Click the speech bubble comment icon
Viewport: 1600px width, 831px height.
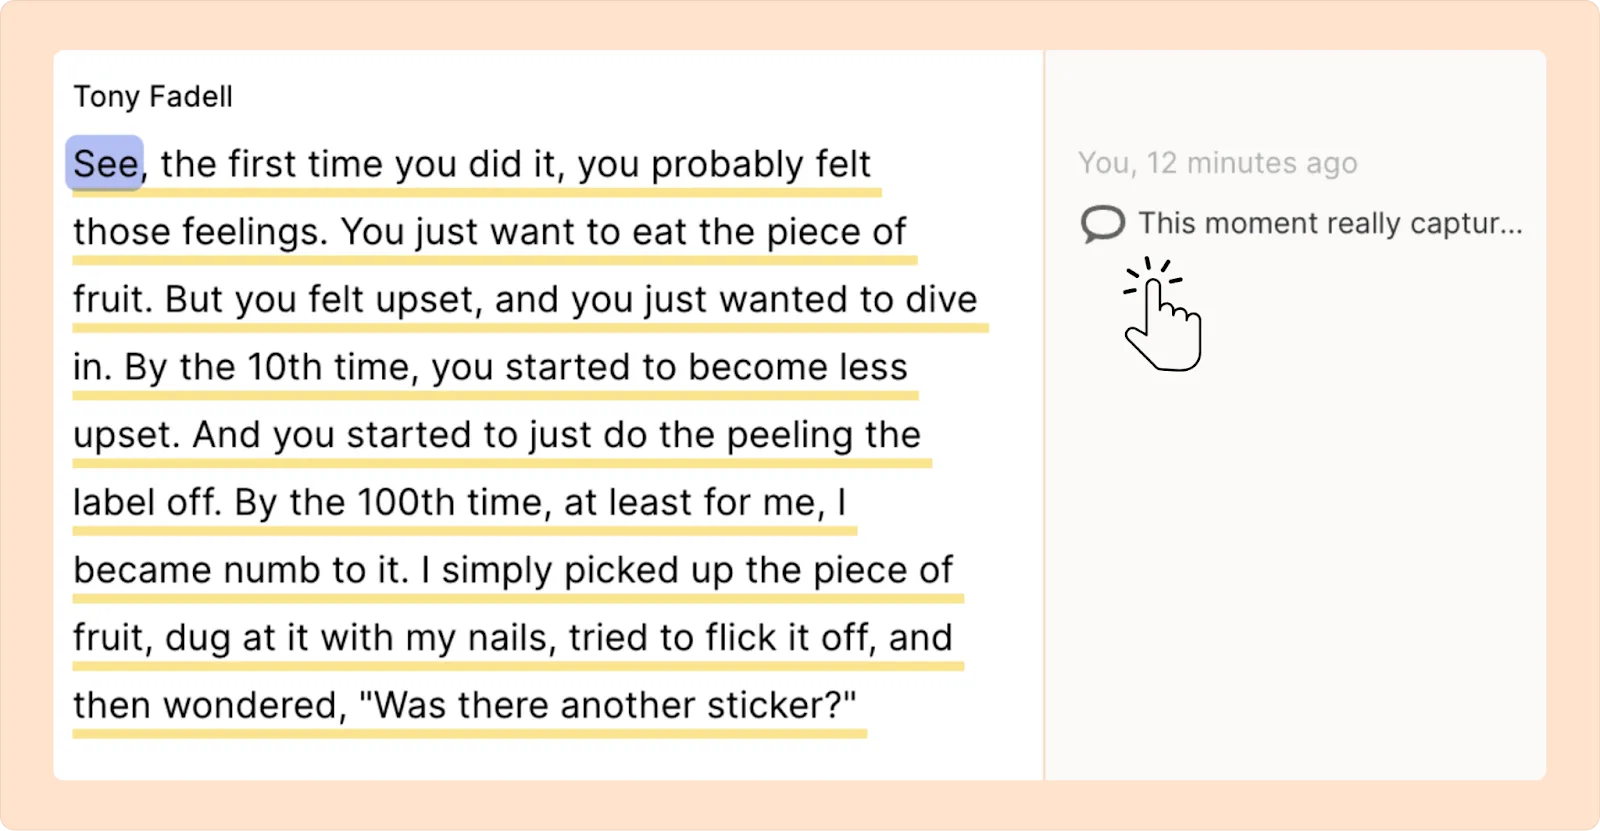pyautogui.click(x=1103, y=223)
